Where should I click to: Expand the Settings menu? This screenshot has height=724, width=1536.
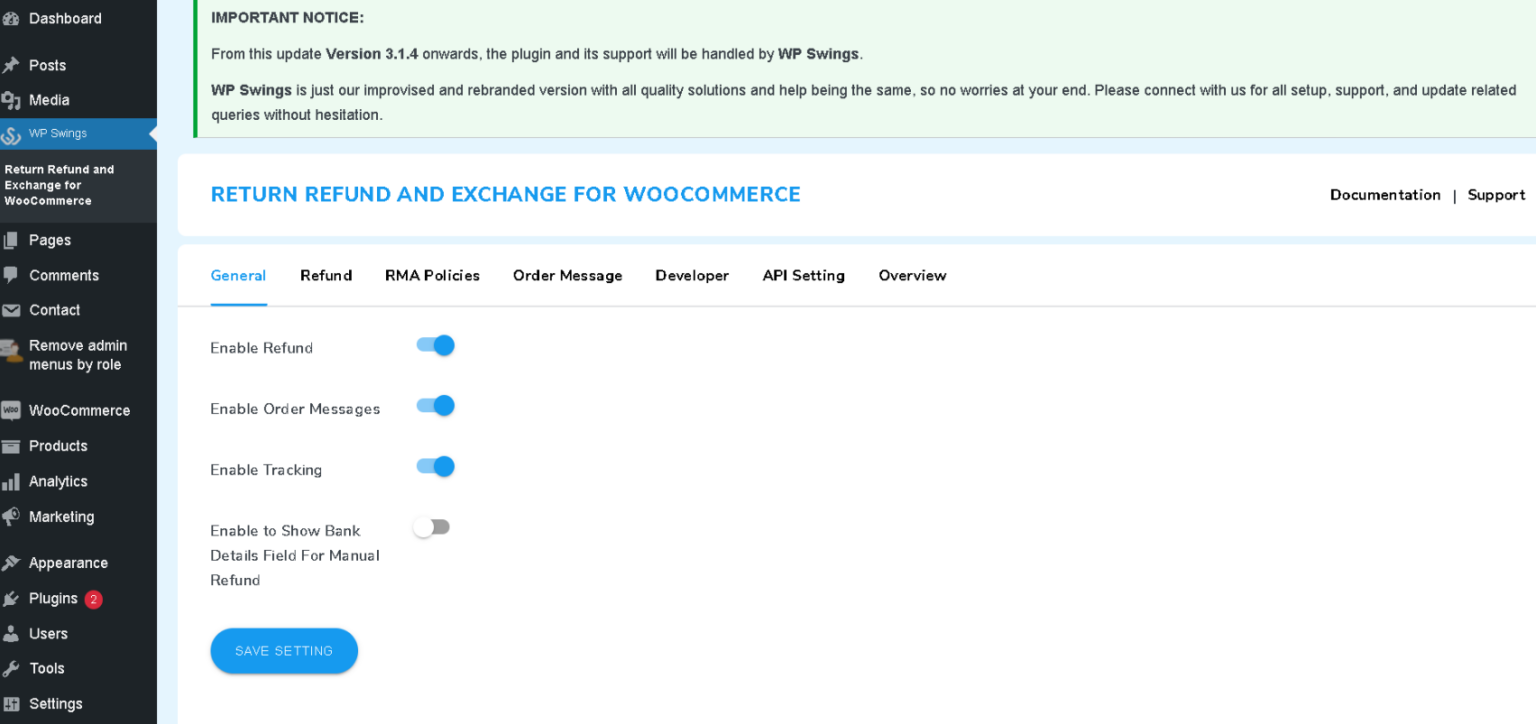coord(55,703)
